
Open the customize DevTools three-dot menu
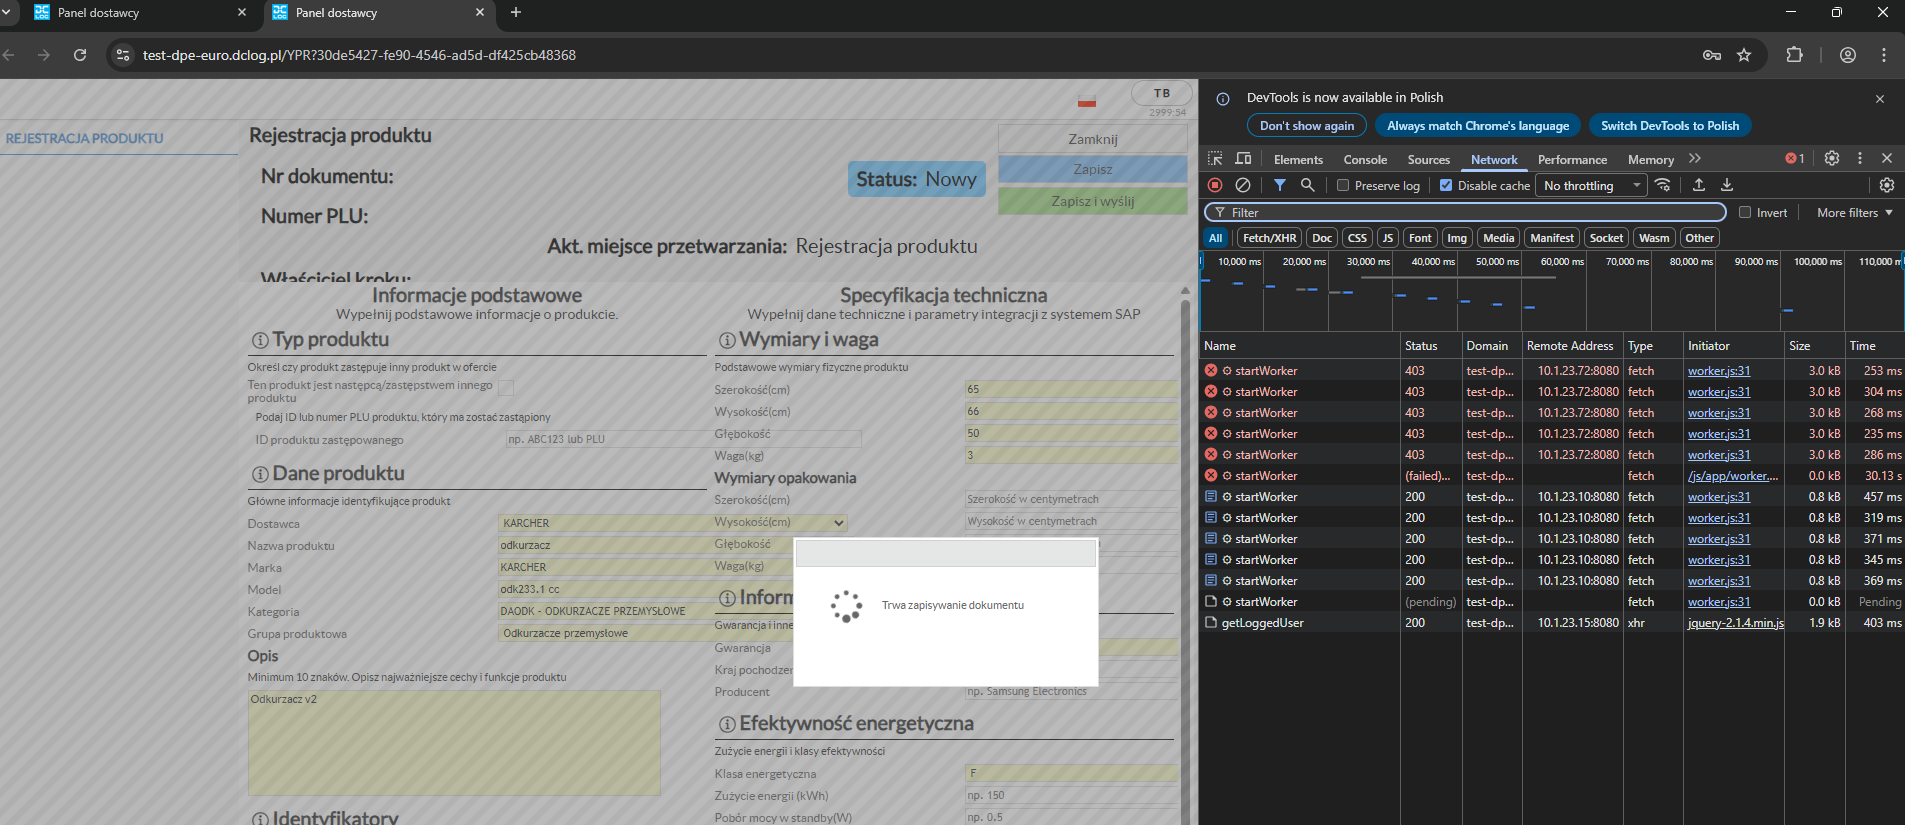point(1860,158)
